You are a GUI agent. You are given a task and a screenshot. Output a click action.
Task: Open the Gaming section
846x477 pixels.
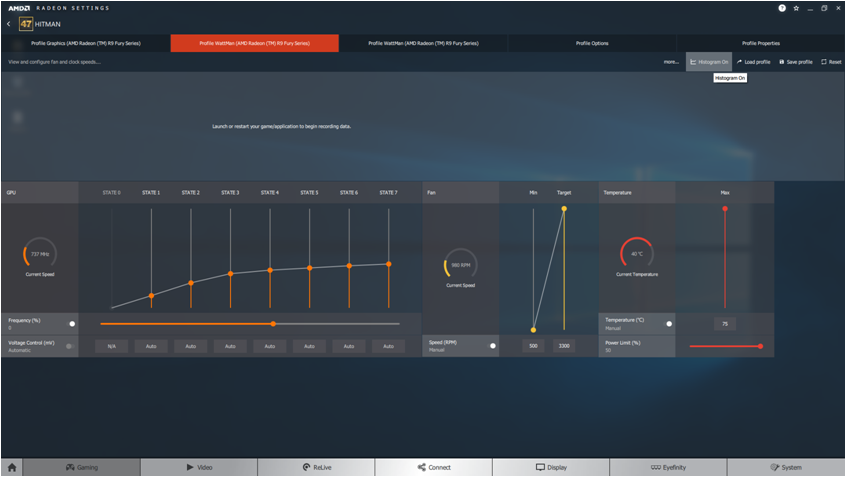tap(81, 467)
